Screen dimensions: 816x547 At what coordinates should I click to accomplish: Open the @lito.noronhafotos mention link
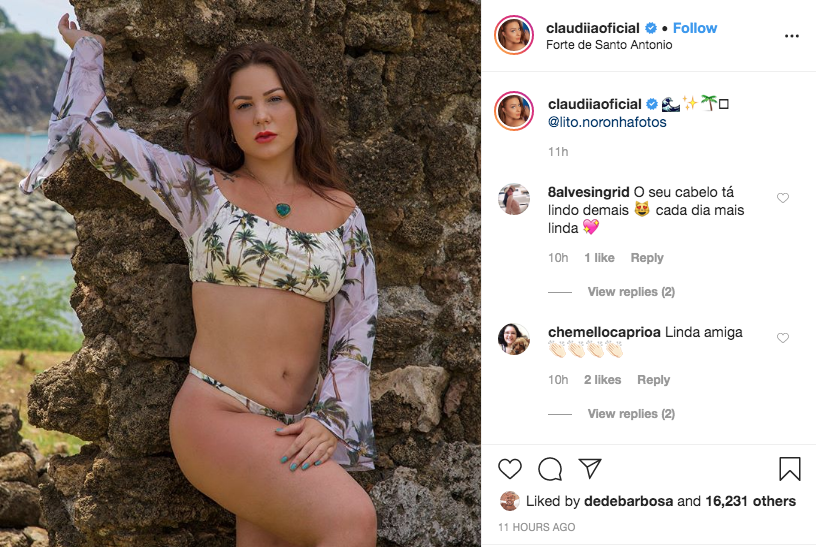pyautogui.click(x=607, y=122)
